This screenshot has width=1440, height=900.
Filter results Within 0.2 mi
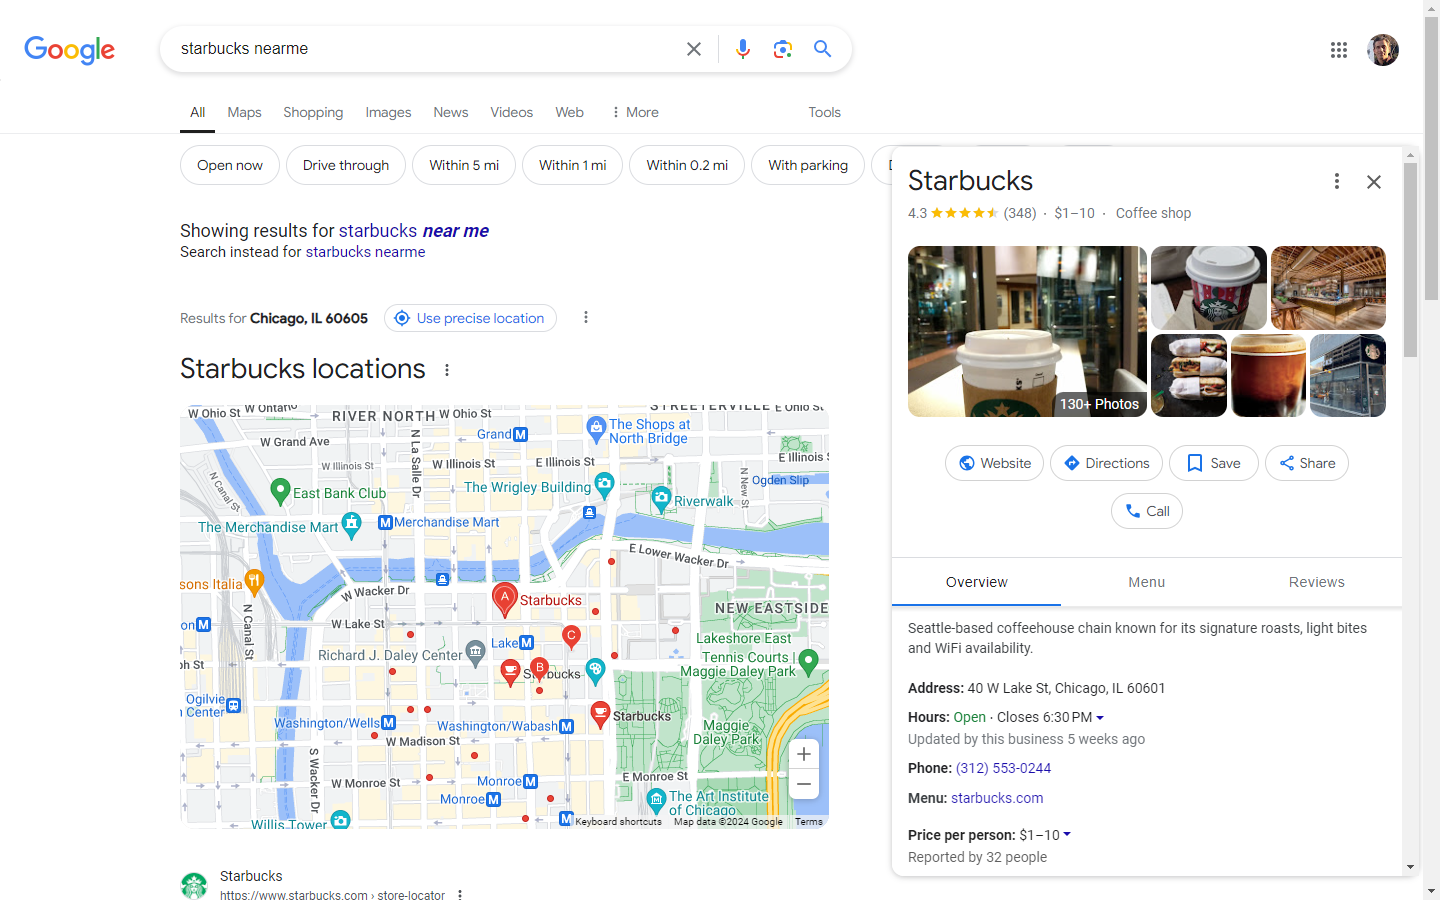click(687, 165)
